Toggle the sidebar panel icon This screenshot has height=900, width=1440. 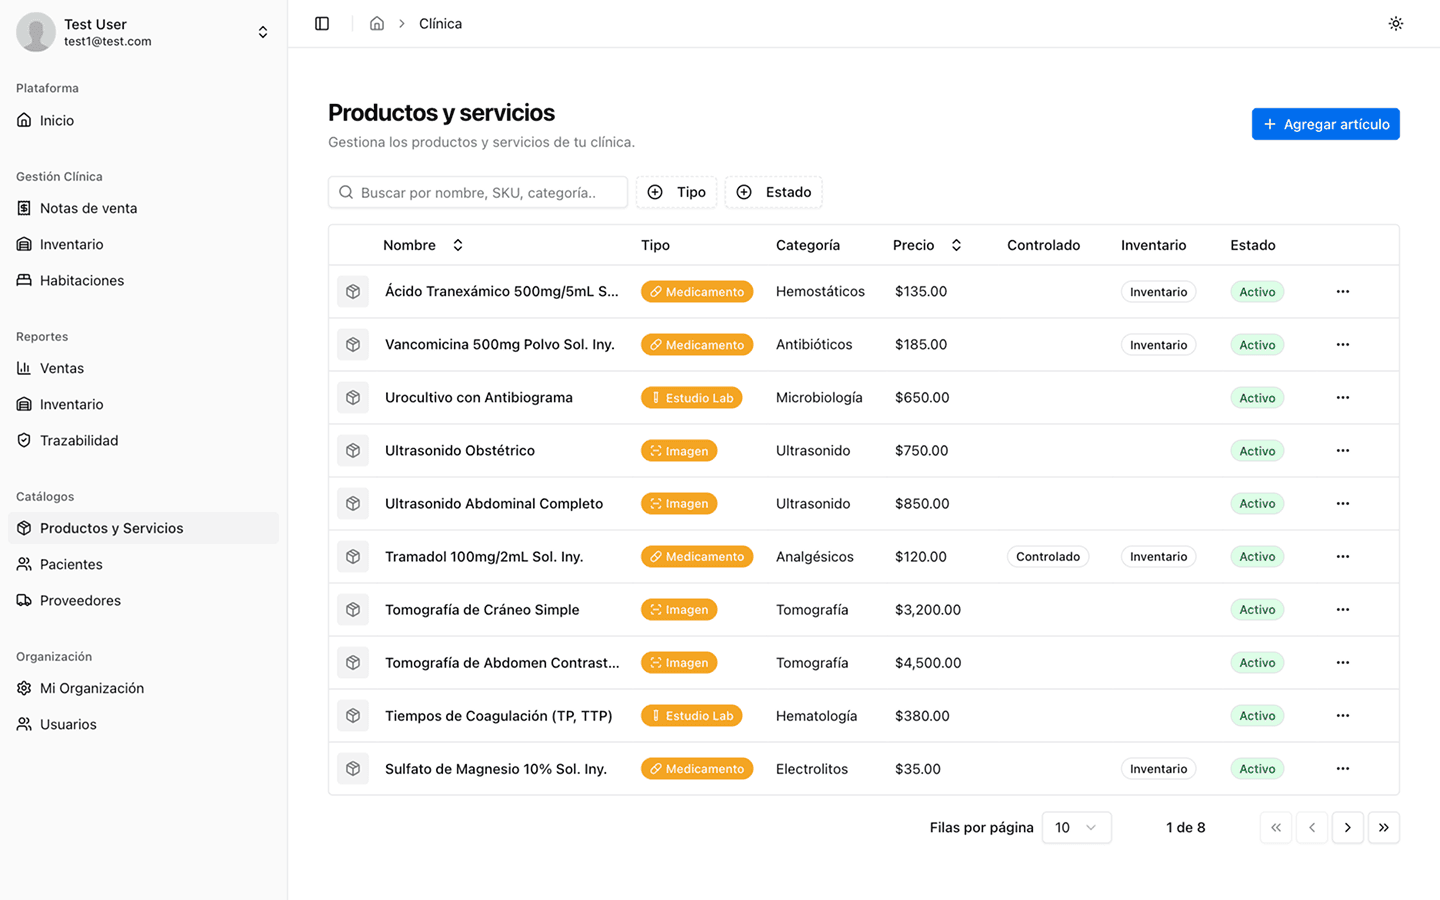pos(322,23)
